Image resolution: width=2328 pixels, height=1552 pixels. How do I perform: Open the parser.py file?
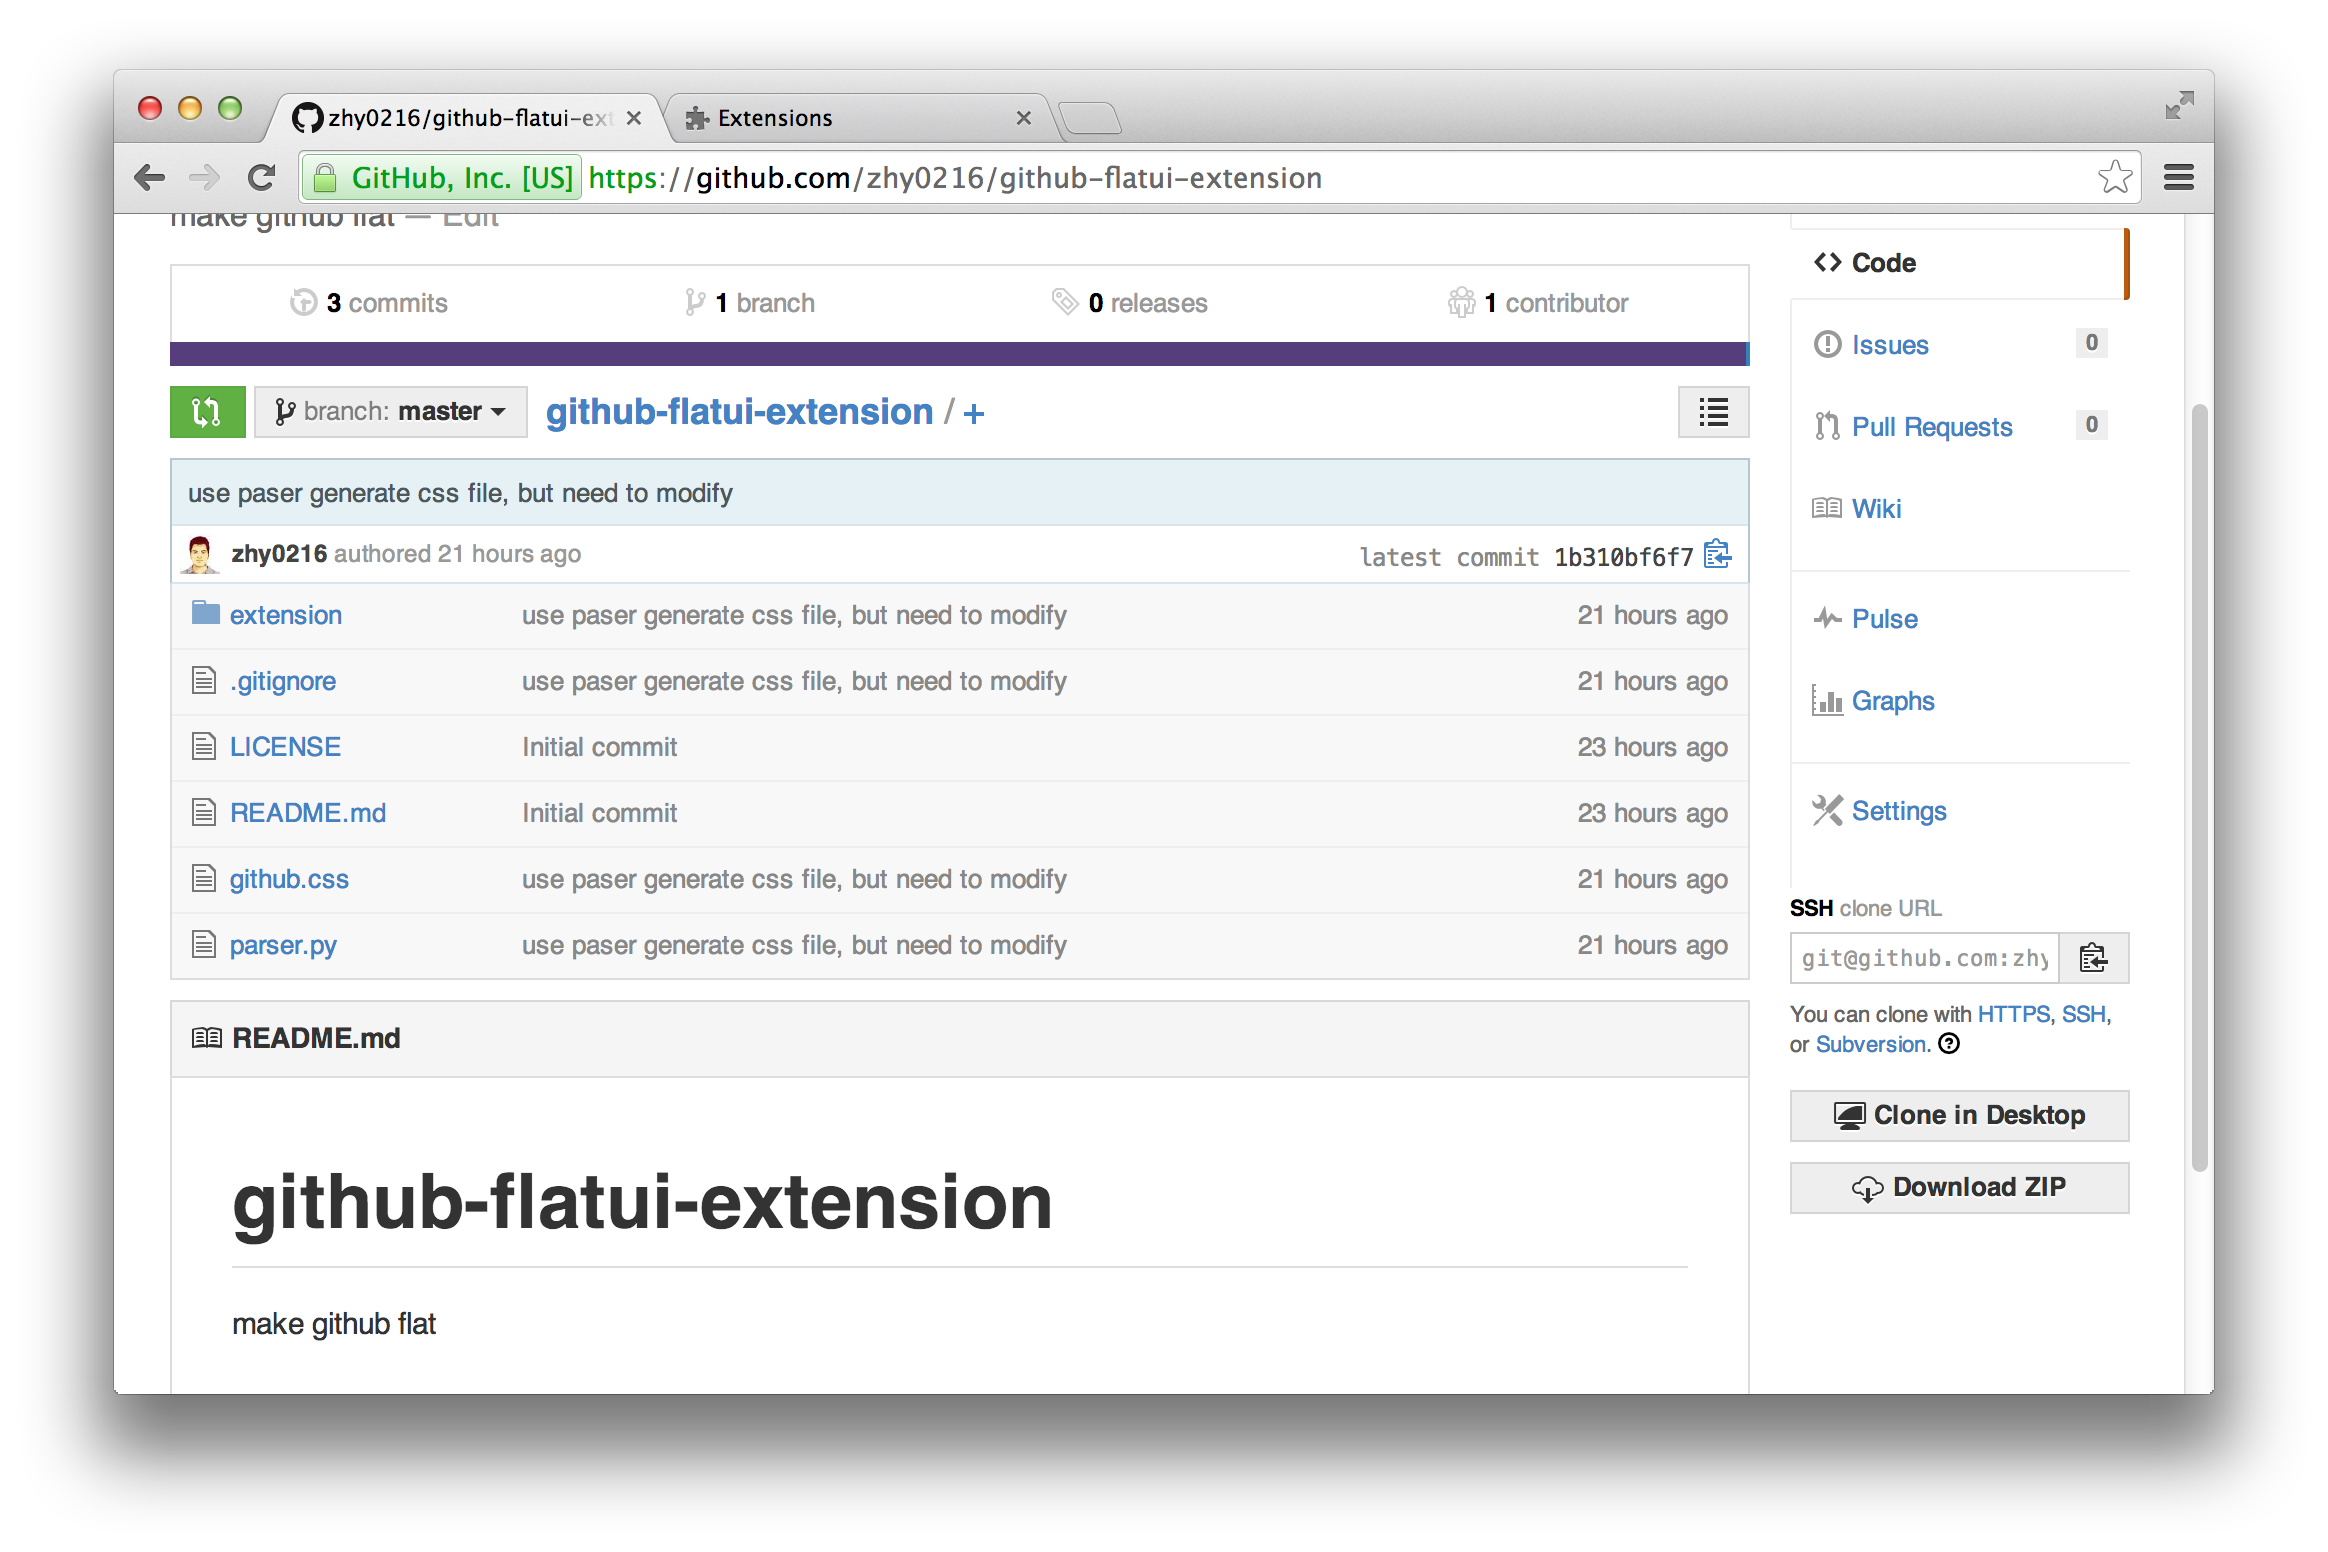[x=283, y=945]
